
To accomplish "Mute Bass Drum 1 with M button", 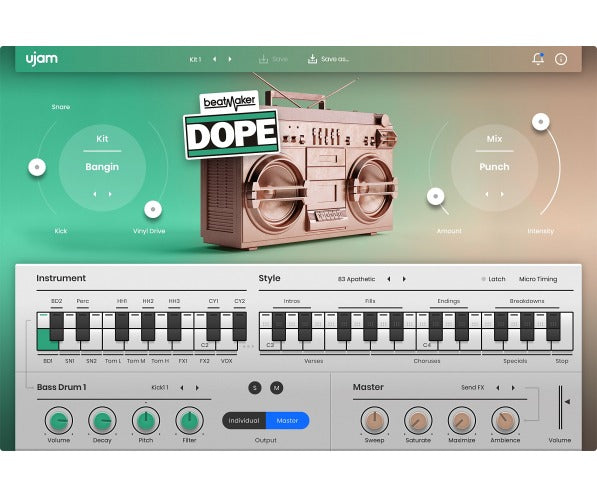I will tap(276, 388).
